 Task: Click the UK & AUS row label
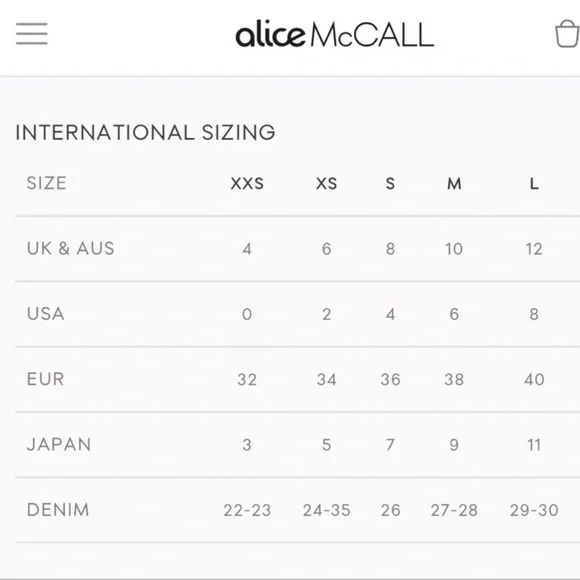click(71, 248)
